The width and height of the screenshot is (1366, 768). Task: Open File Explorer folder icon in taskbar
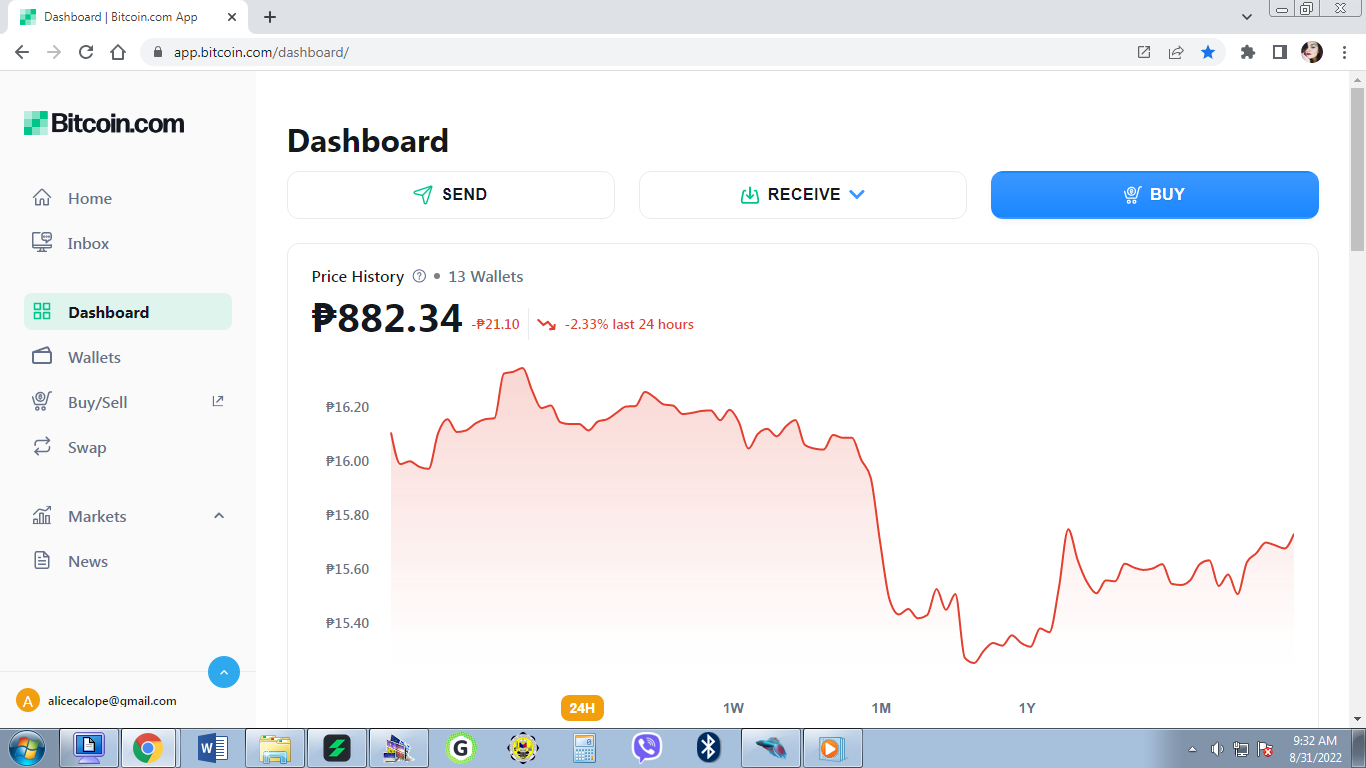pos(274,748)
